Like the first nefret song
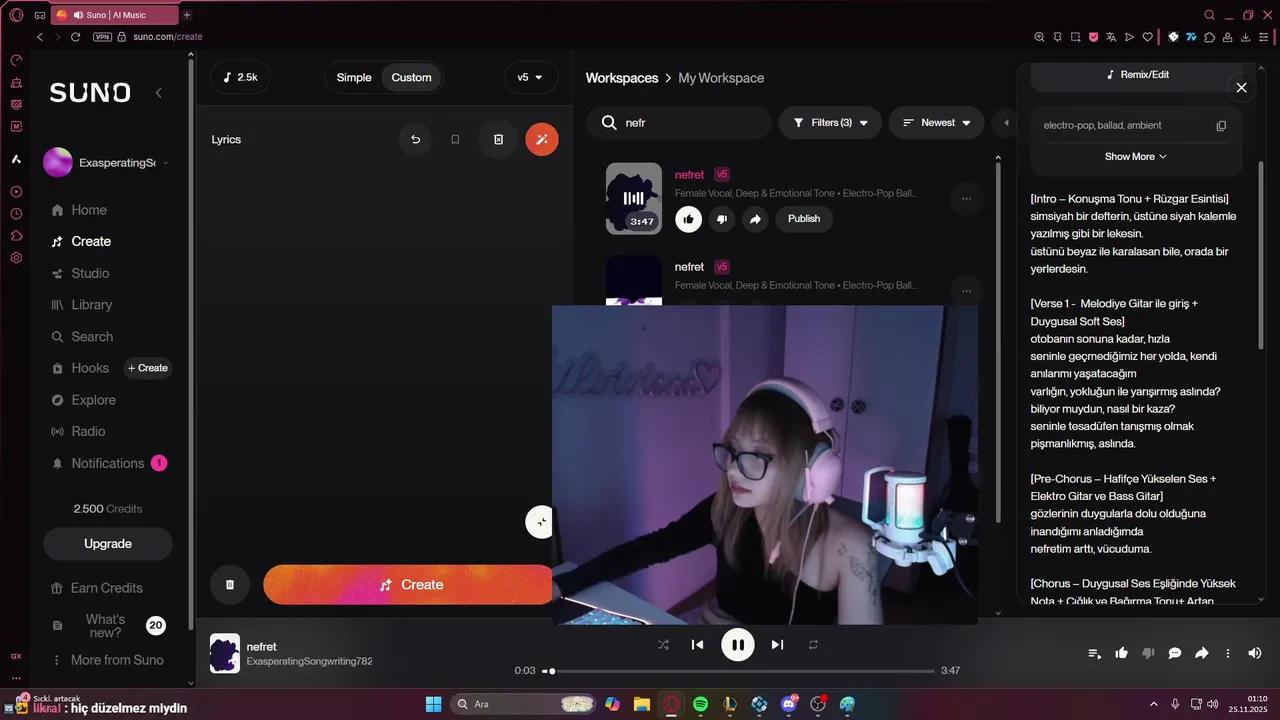 [688, 219]
